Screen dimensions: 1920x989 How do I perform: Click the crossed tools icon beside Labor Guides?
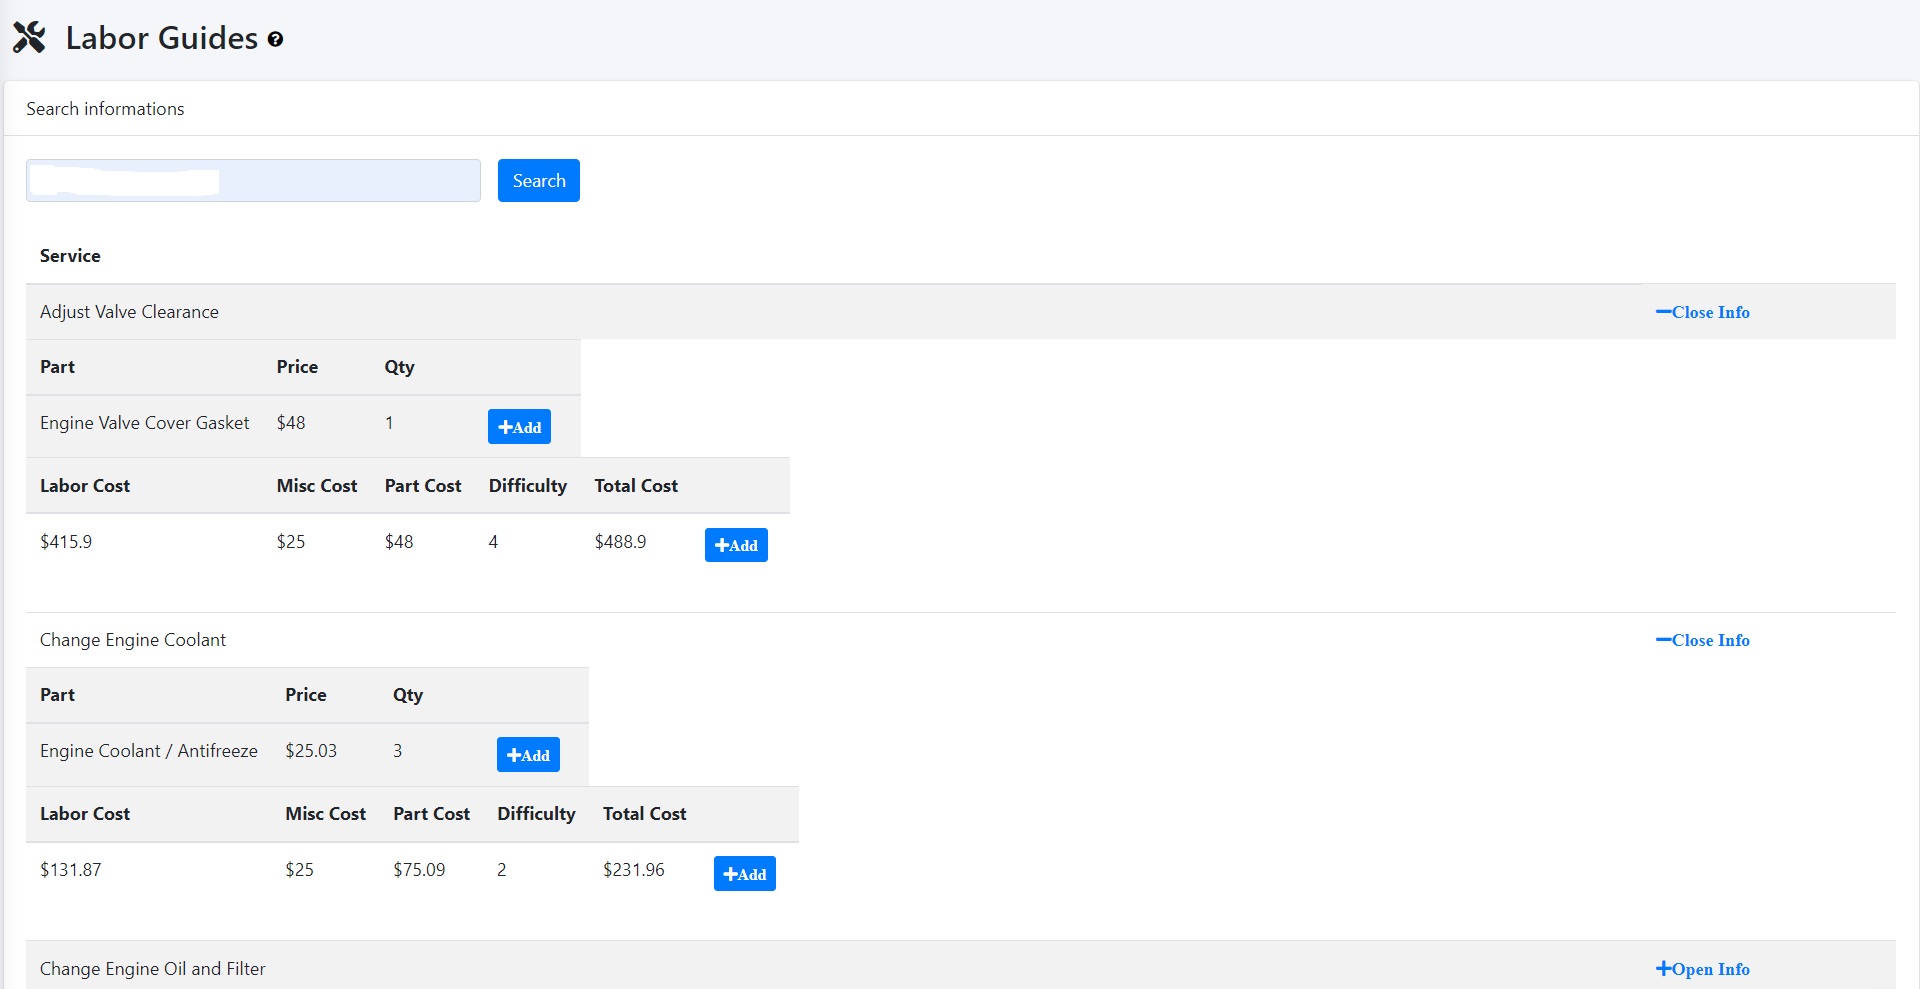pos(29,38)
